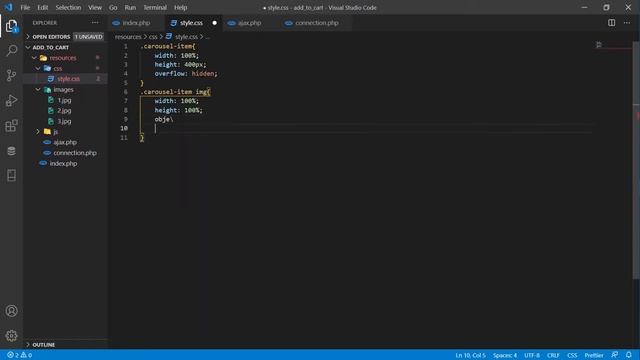
Task: Select CSS language mode in status bar
Action: tap(572, 355)
